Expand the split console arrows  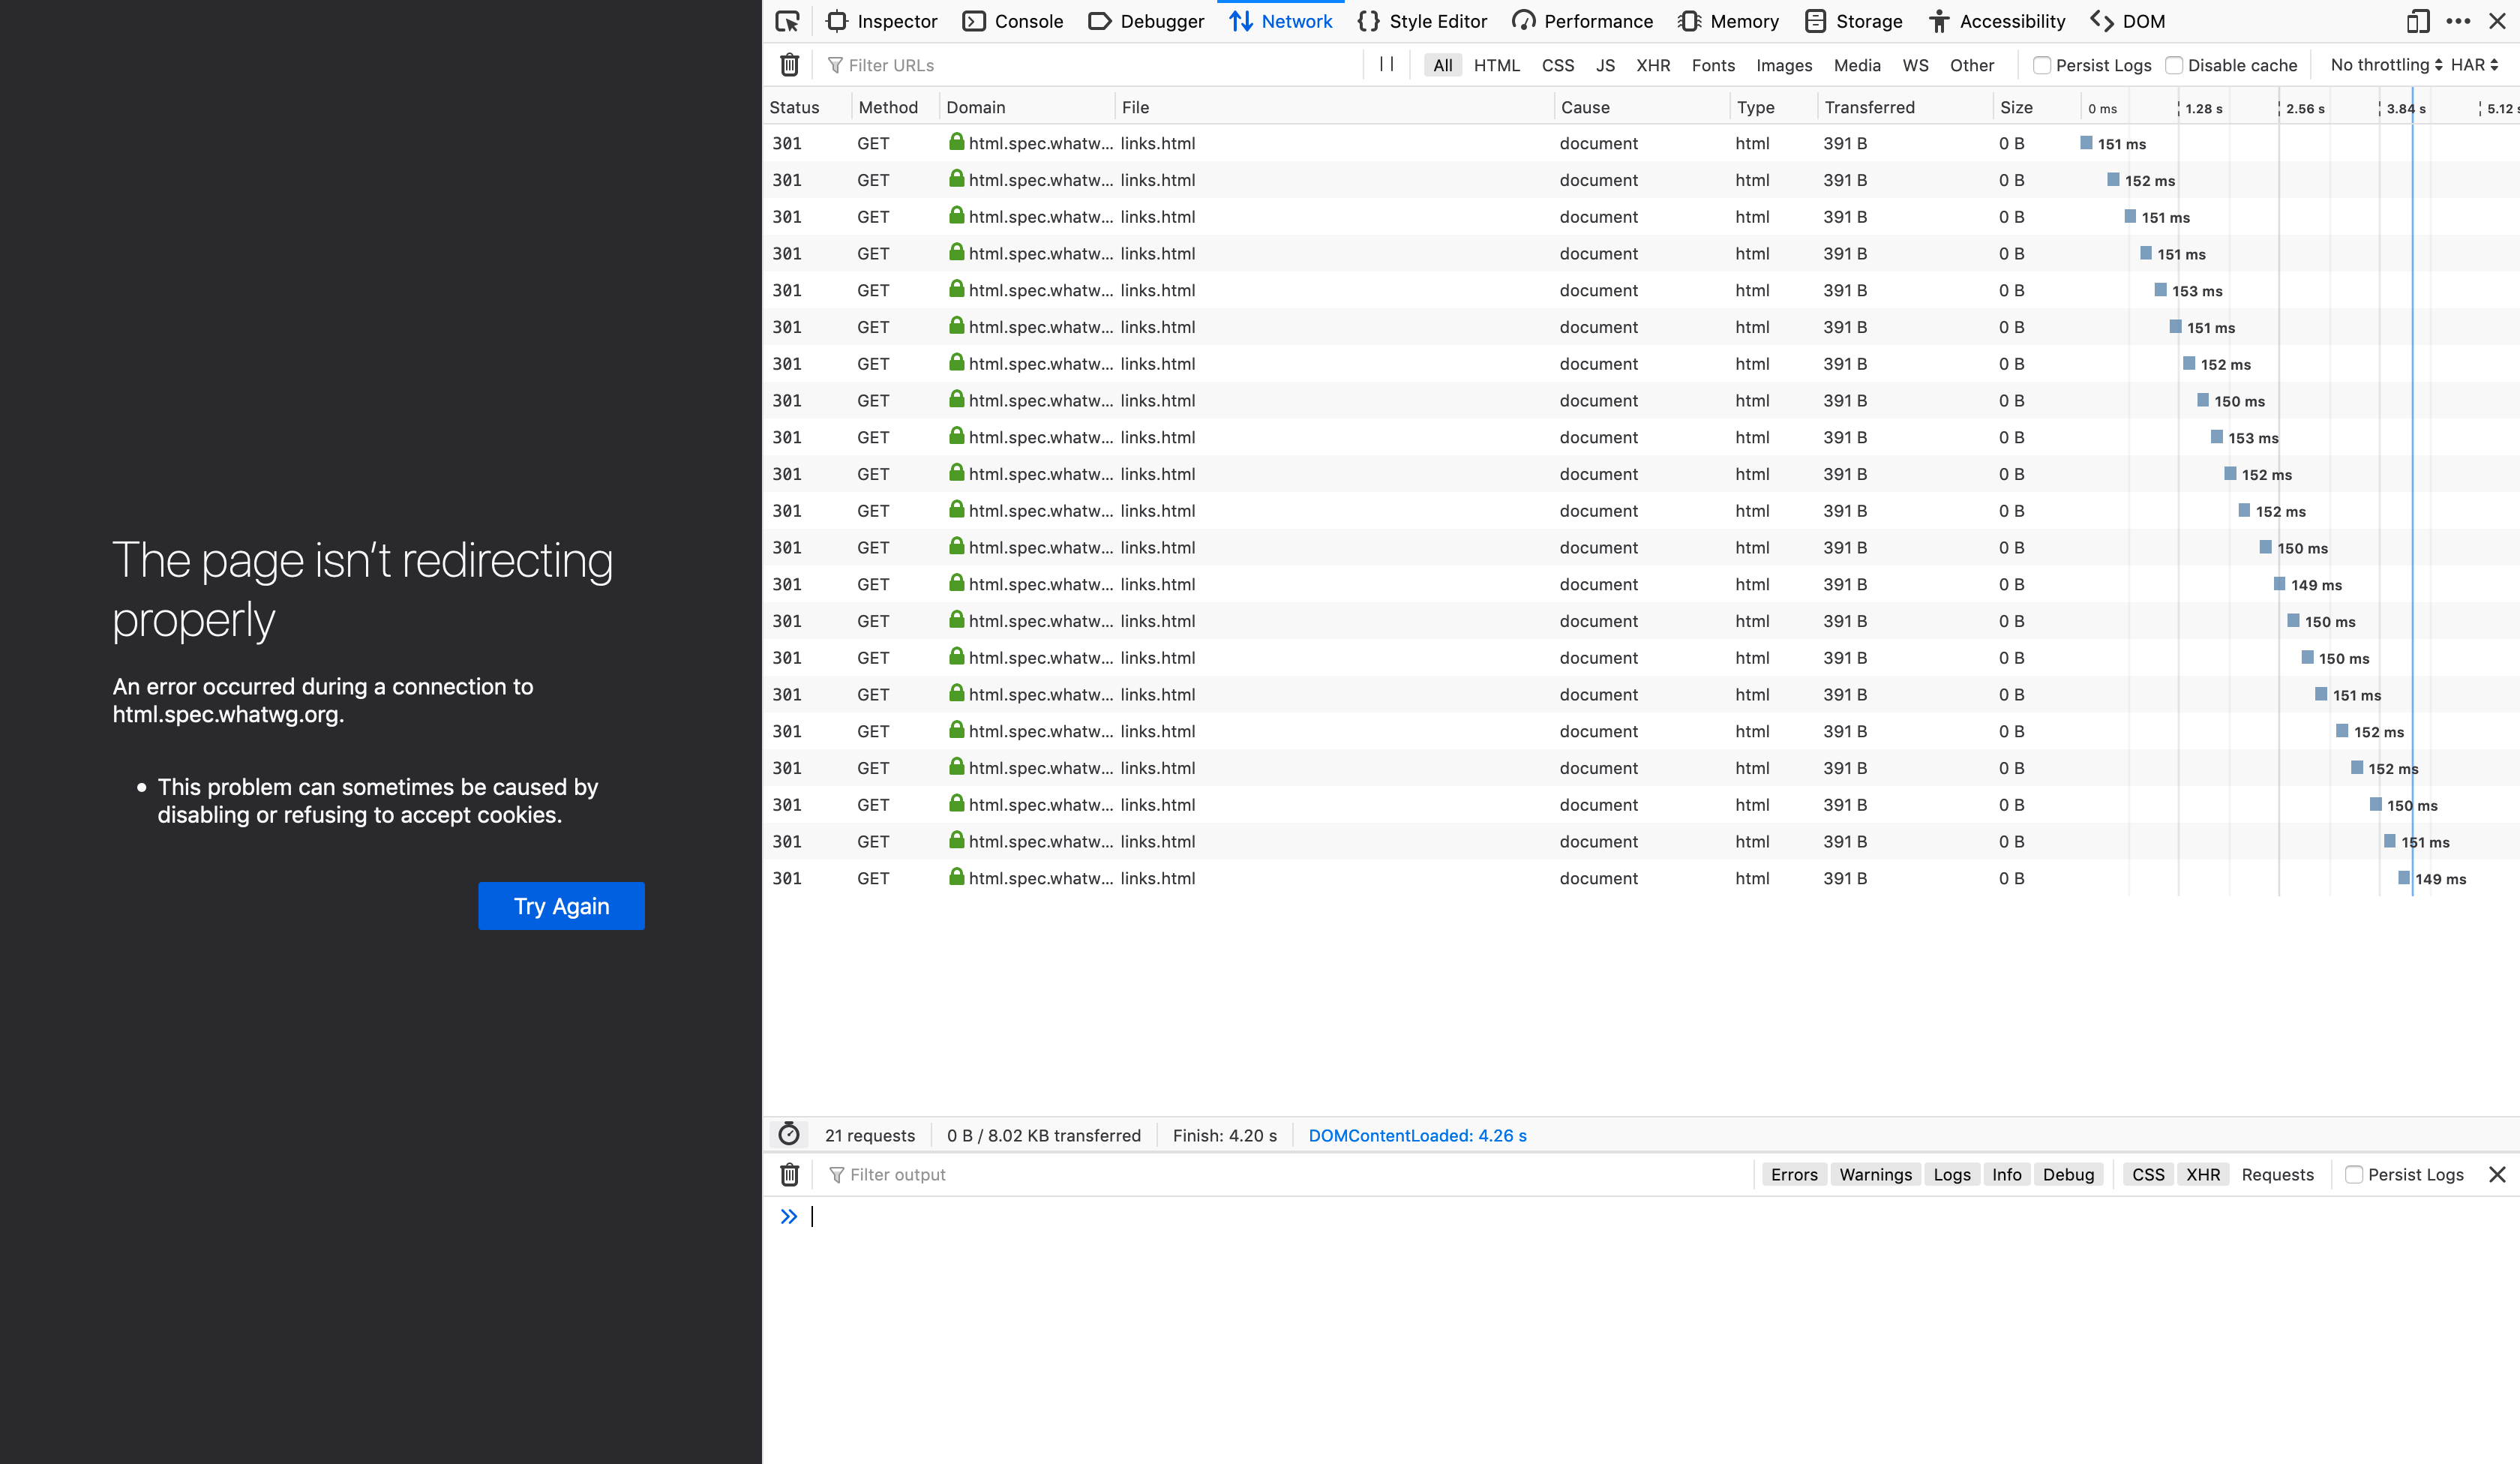(789, 1216)
